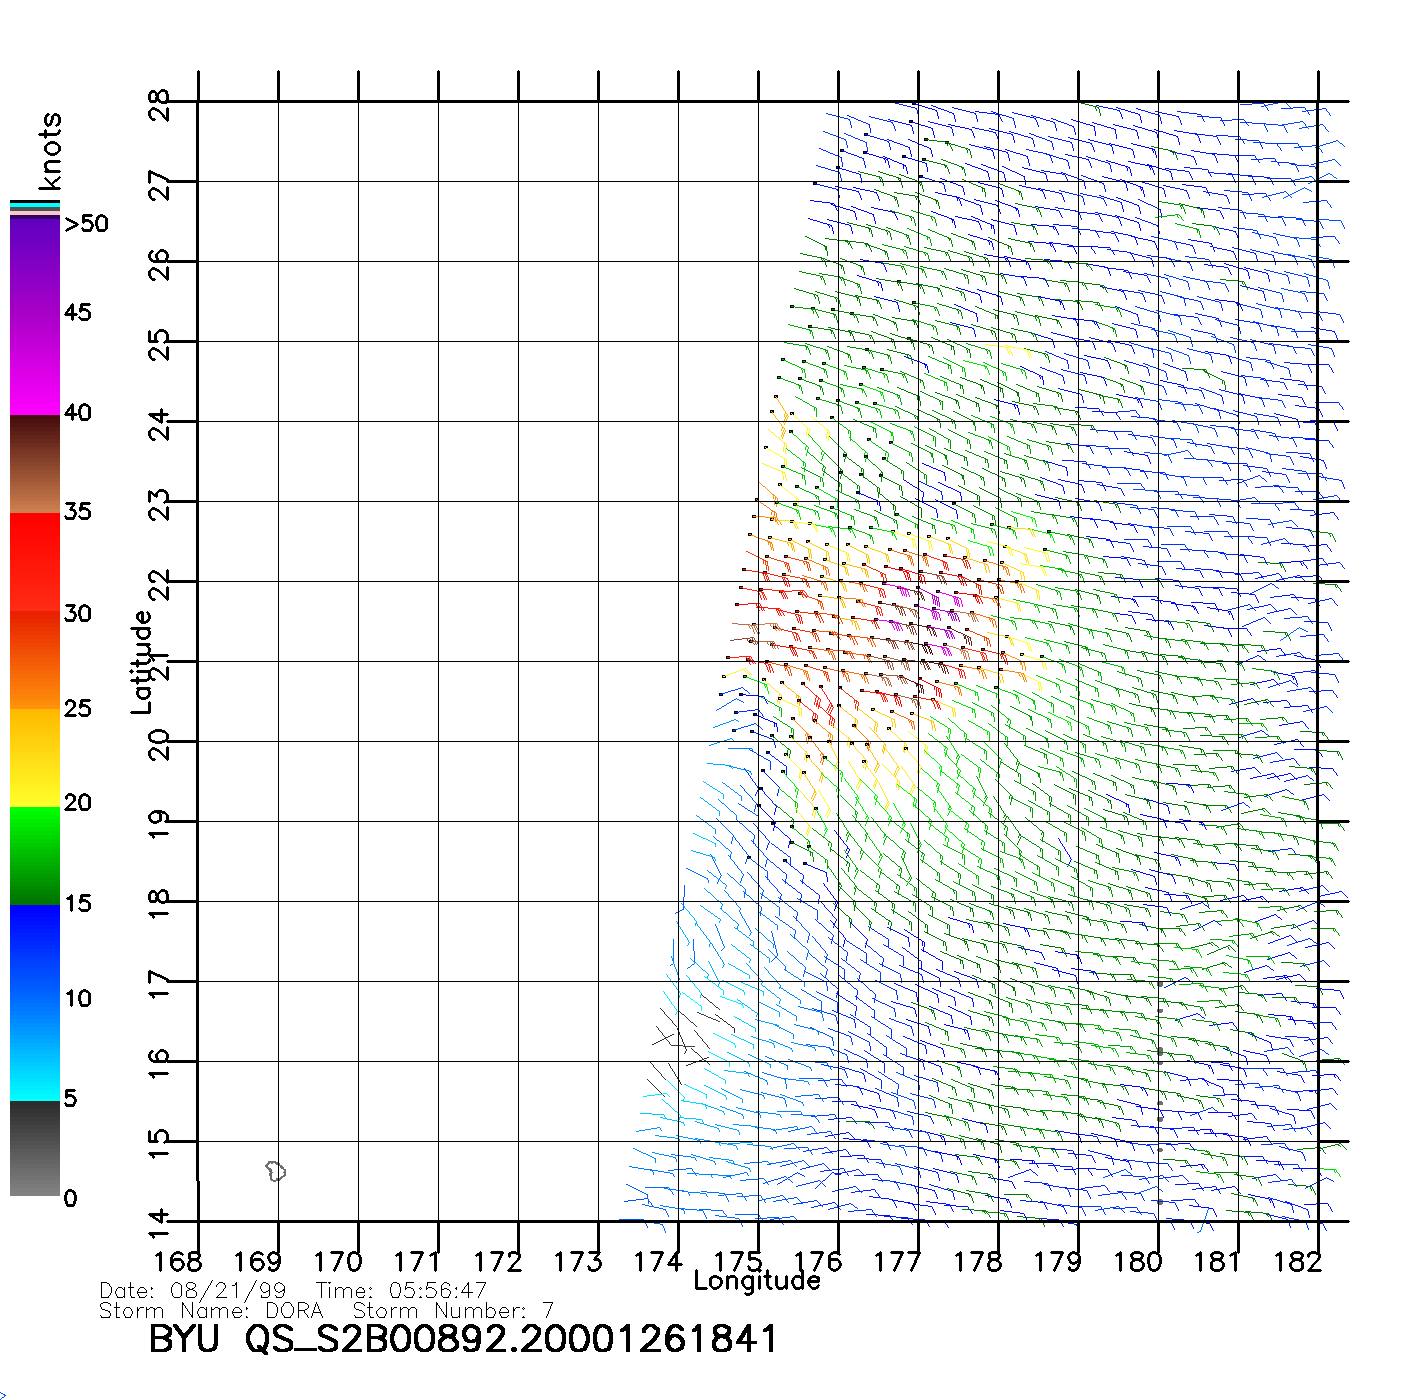The width and height of the screenshot is (1420, 1400).
Task: Click the gray 0-5 knots color band
Action: (35, 1148)
